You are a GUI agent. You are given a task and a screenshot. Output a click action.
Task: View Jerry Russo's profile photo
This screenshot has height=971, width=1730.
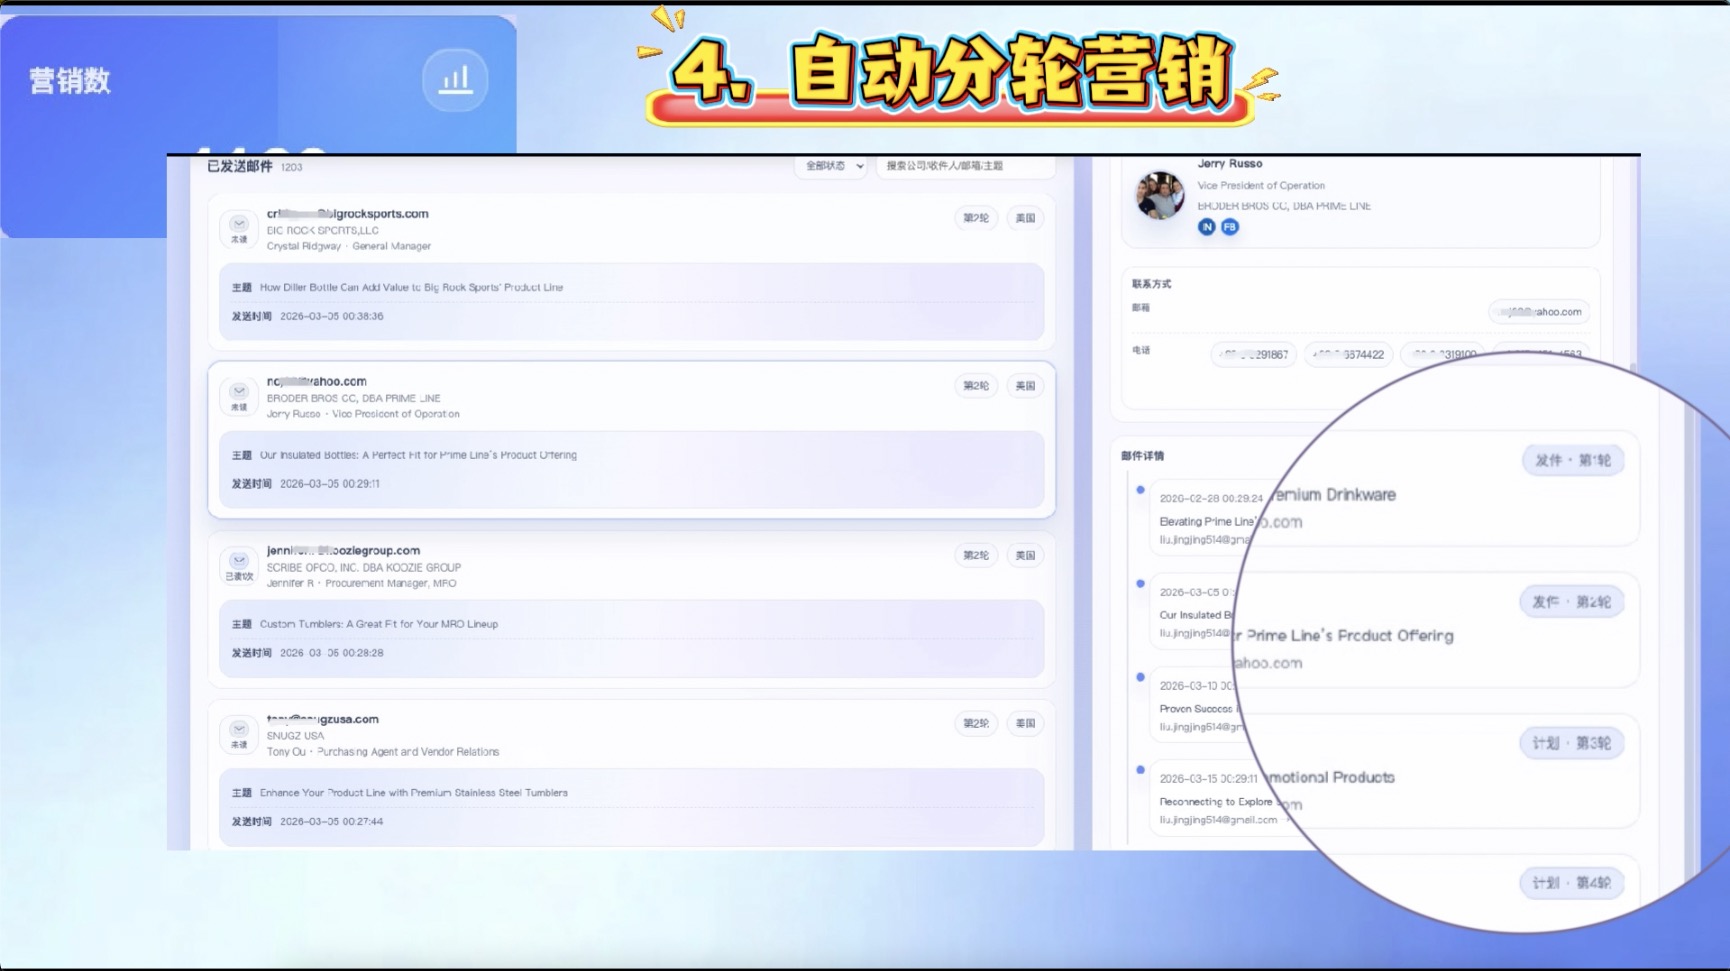[1160, 195]
